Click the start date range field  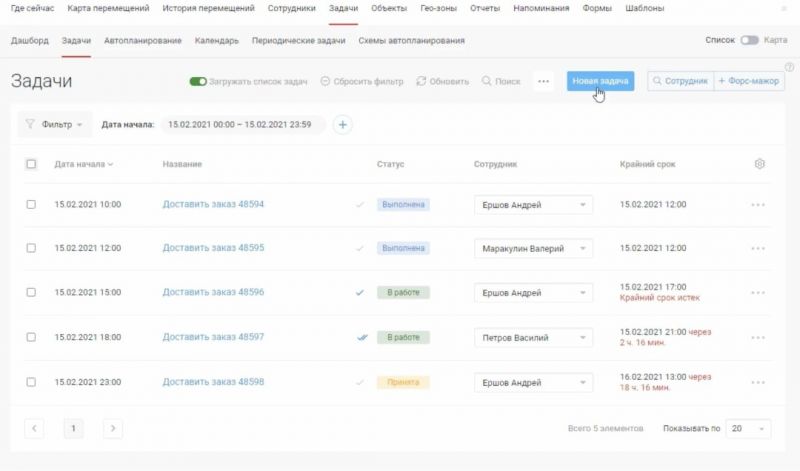[240, 125]
